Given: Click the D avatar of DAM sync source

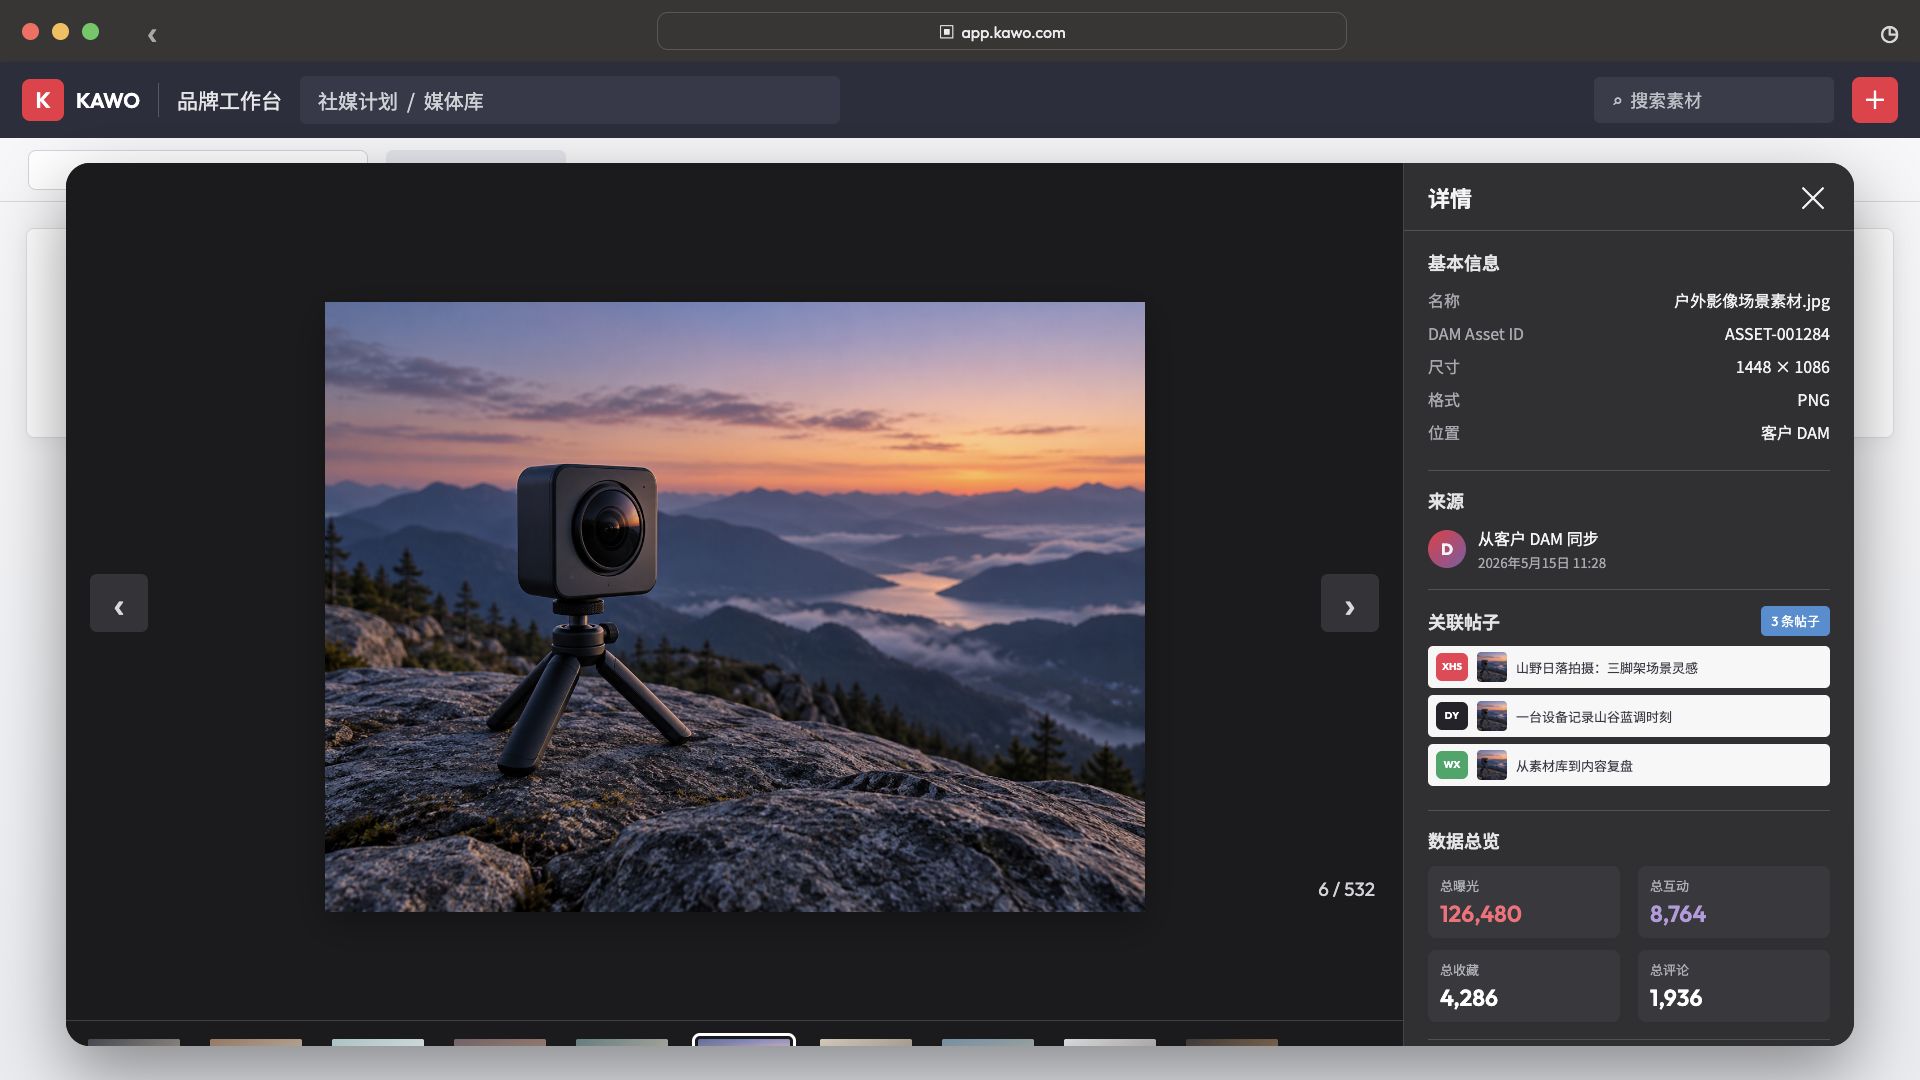Looking at the screenshot, I should click(1446, 549).
